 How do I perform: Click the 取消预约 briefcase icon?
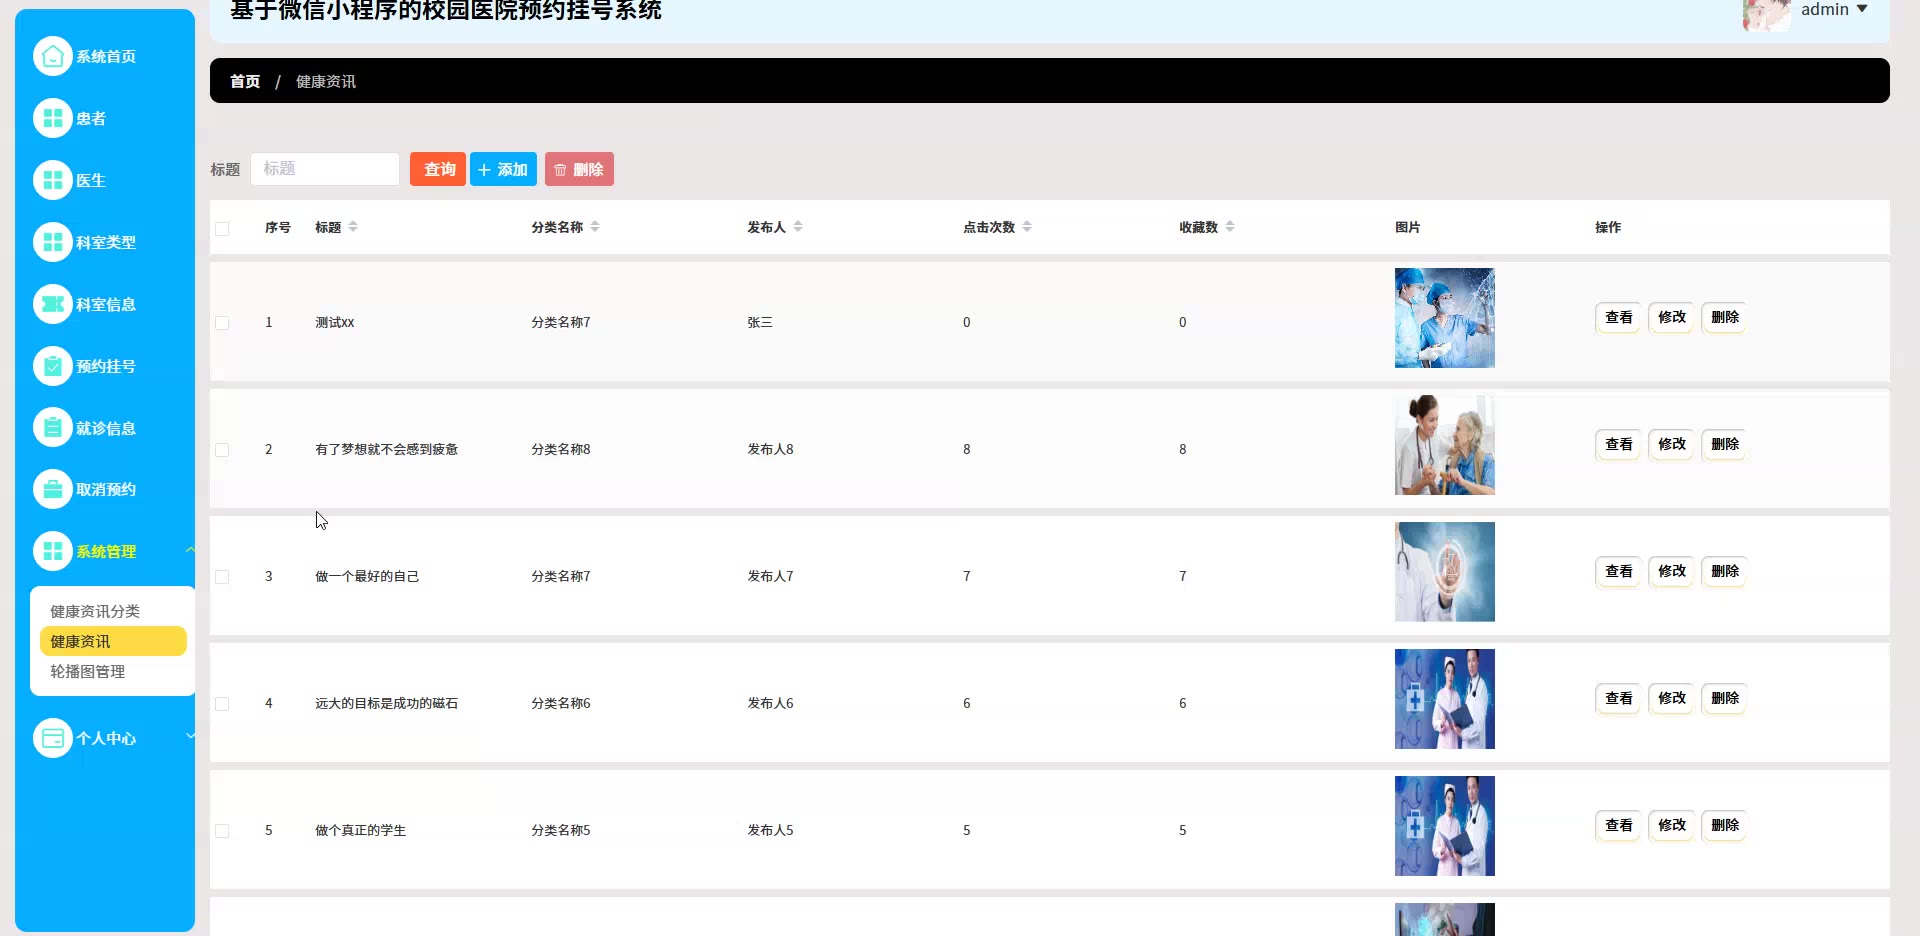click(x=53, y=489)
